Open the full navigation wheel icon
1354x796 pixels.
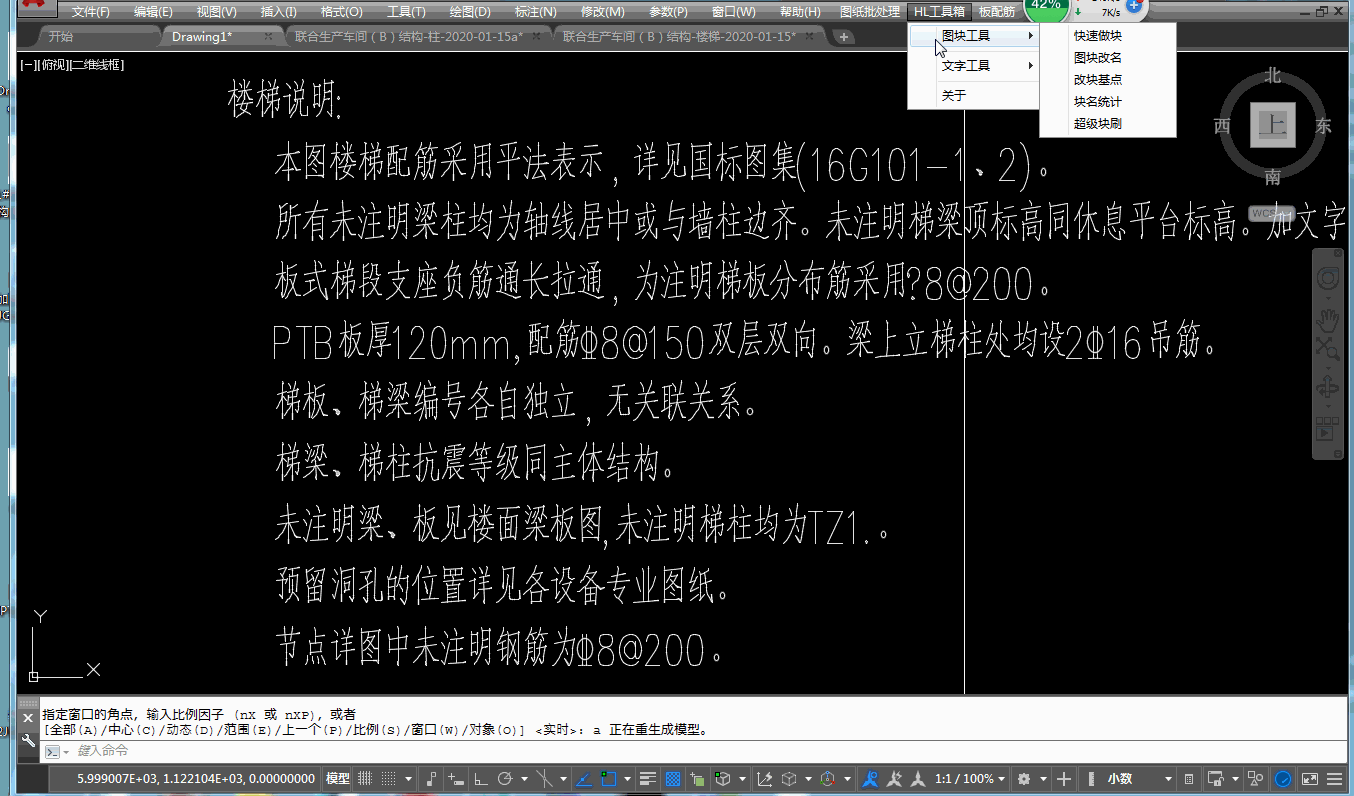point(1328,280)
